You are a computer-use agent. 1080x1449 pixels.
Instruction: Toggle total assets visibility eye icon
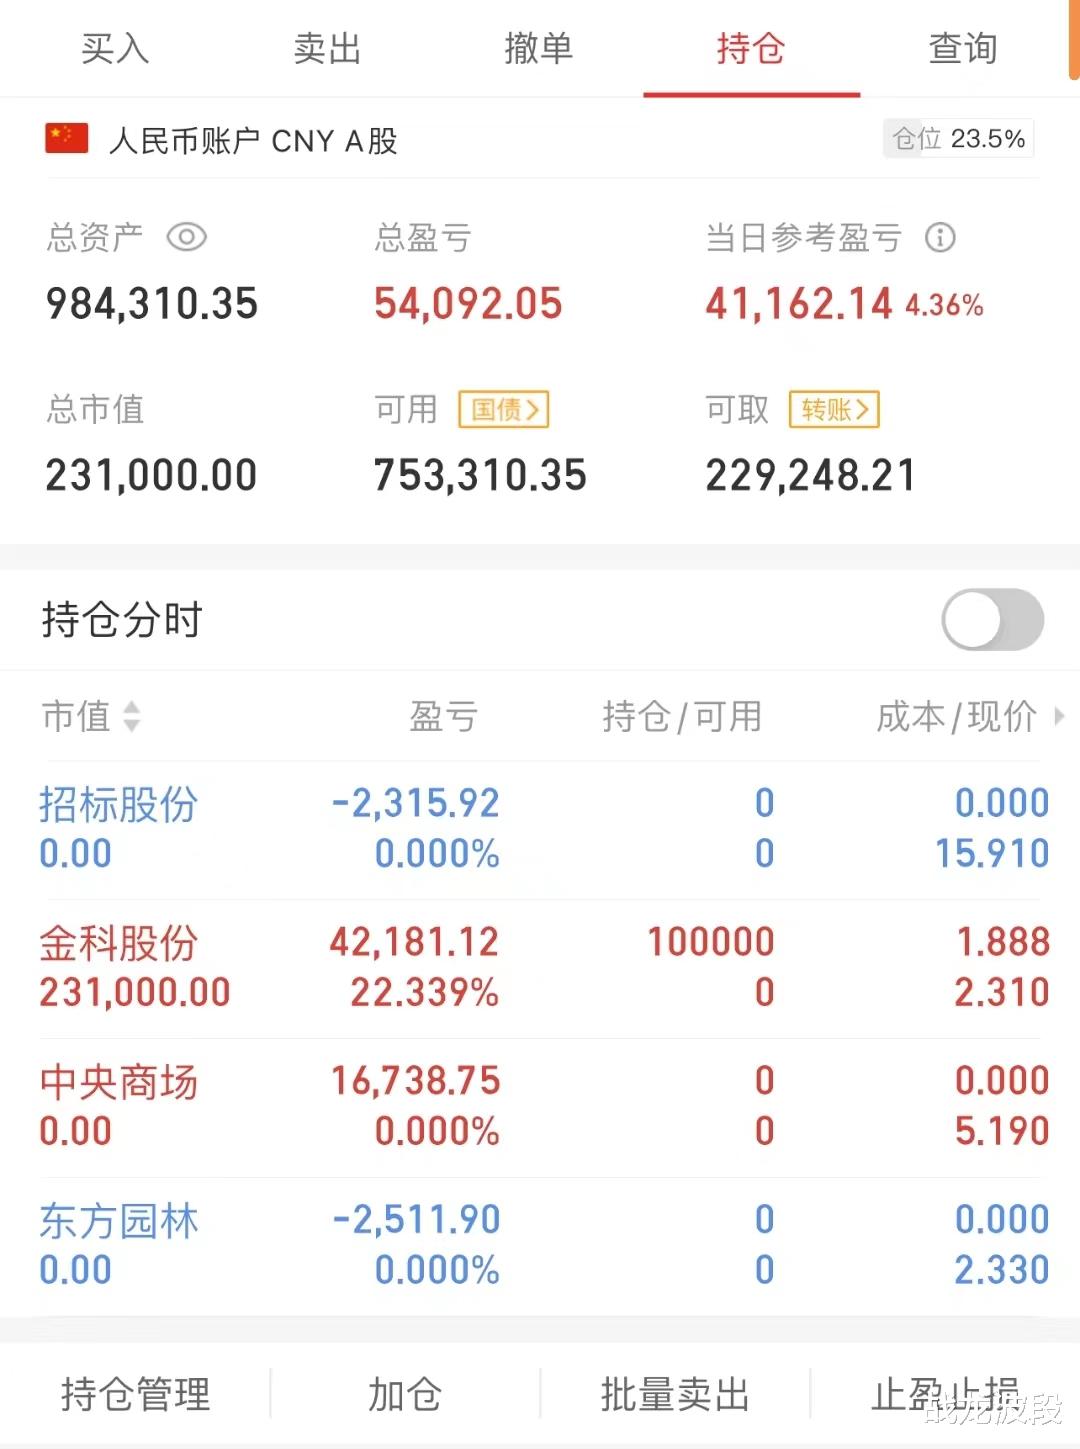(186, 238)
